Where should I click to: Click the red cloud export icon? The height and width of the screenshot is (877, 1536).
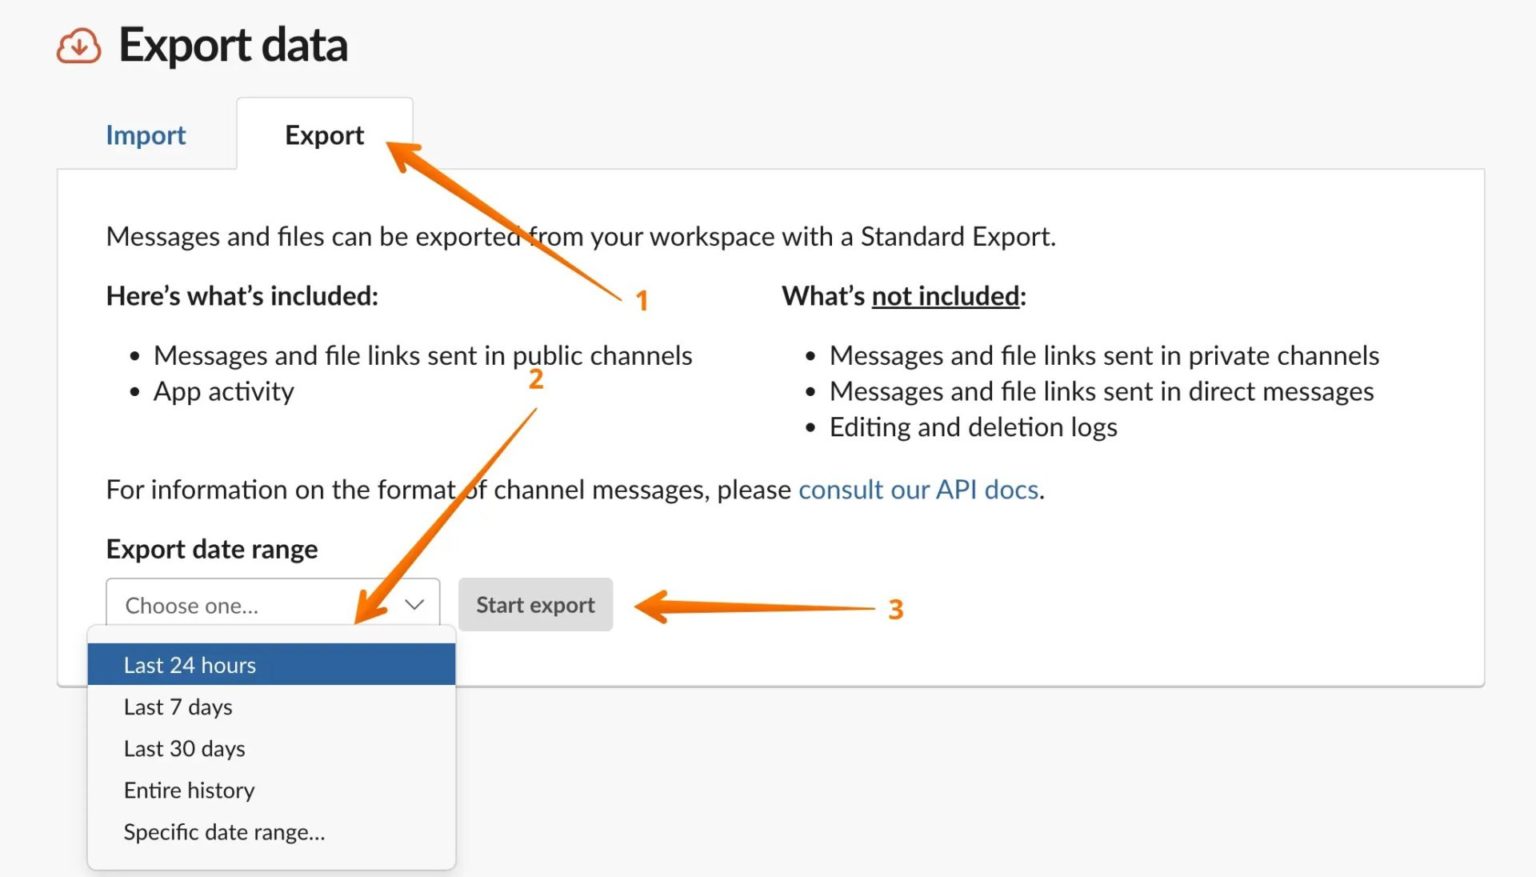(x=77, y=45)
